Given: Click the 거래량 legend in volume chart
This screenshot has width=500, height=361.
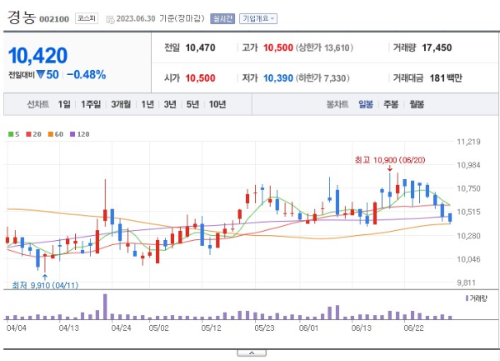Looking at the screenshot, I should [x=477, y=298].
